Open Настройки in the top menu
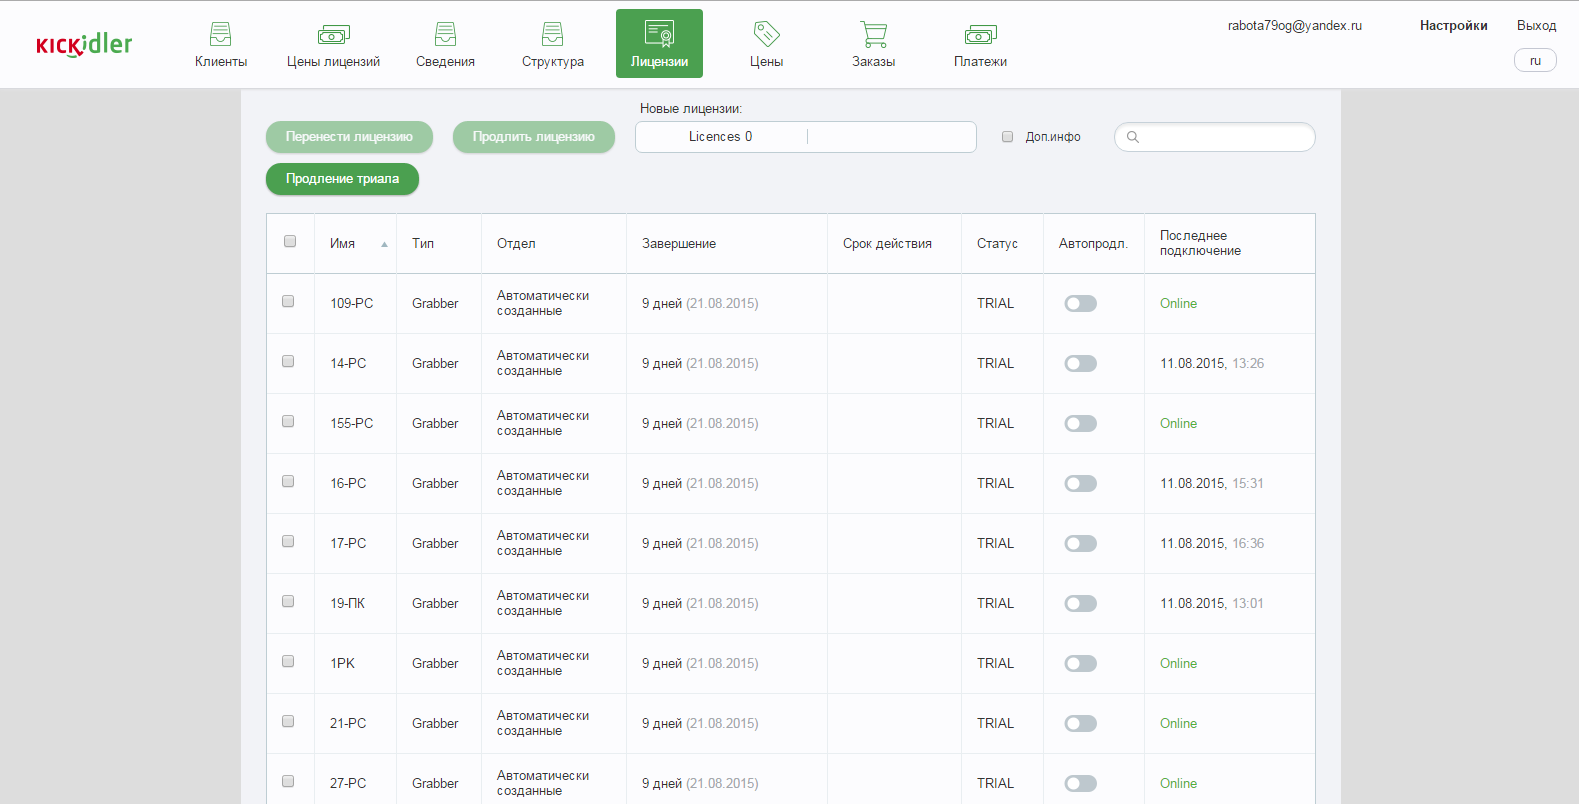Screen dimensions: 1579x804 point(1453,26)
